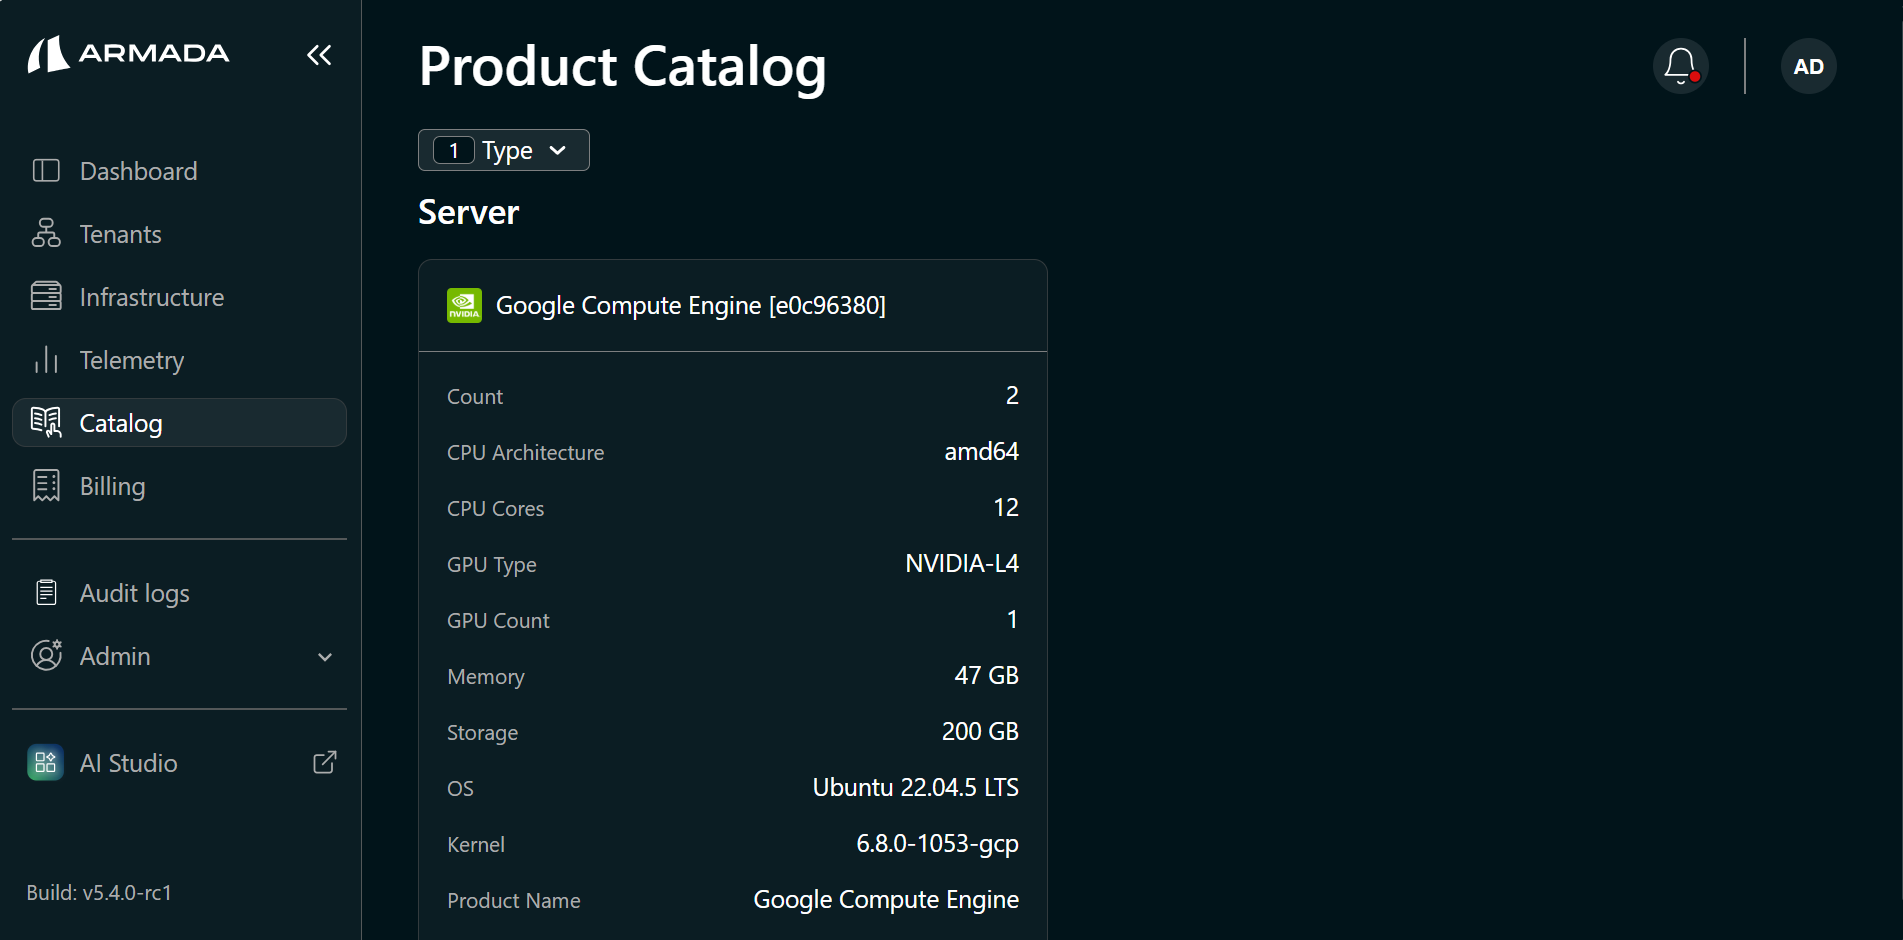The width and height of the screenshot is (1903, 940).
Task: Click the Infrastructure server icon
Action: 46,296
